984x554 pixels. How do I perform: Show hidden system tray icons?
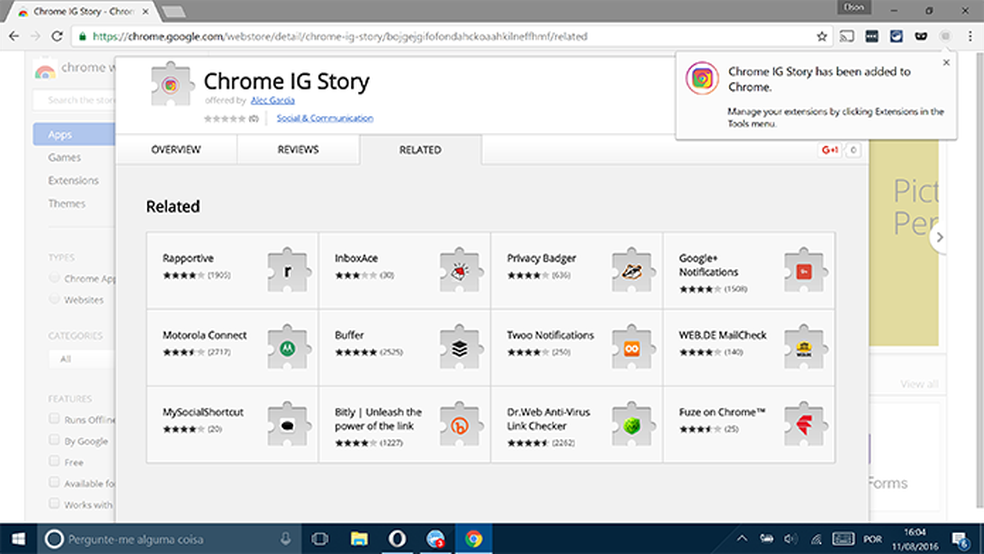click(742, 539)
